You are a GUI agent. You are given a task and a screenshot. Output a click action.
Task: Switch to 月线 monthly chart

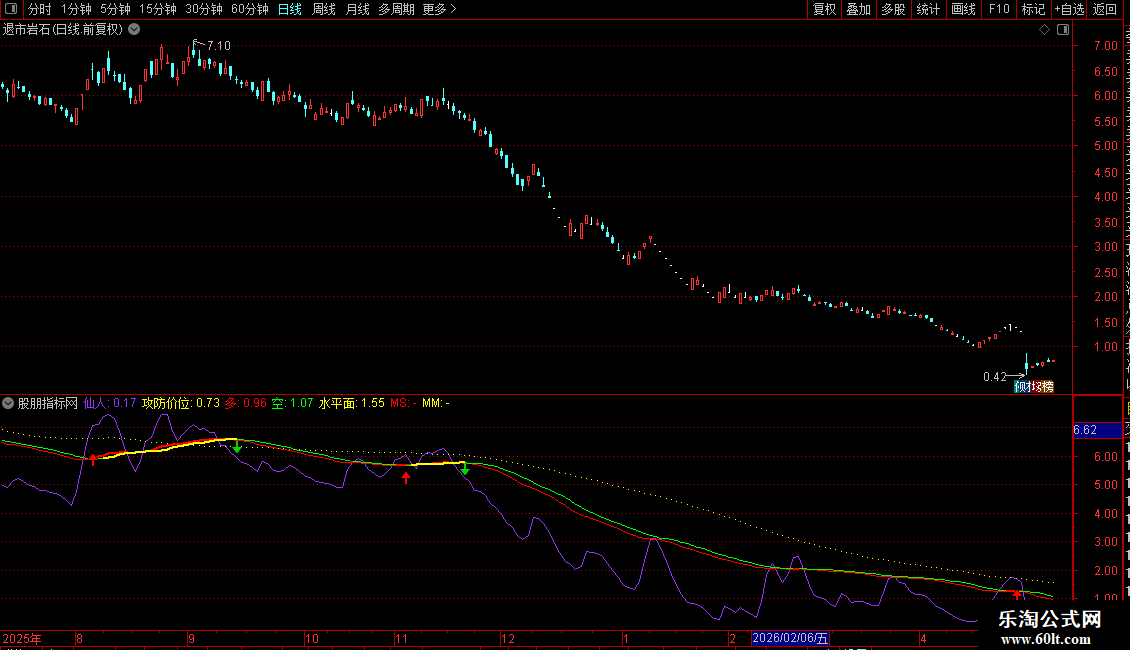pyautogui.click(x=357, y=9)
